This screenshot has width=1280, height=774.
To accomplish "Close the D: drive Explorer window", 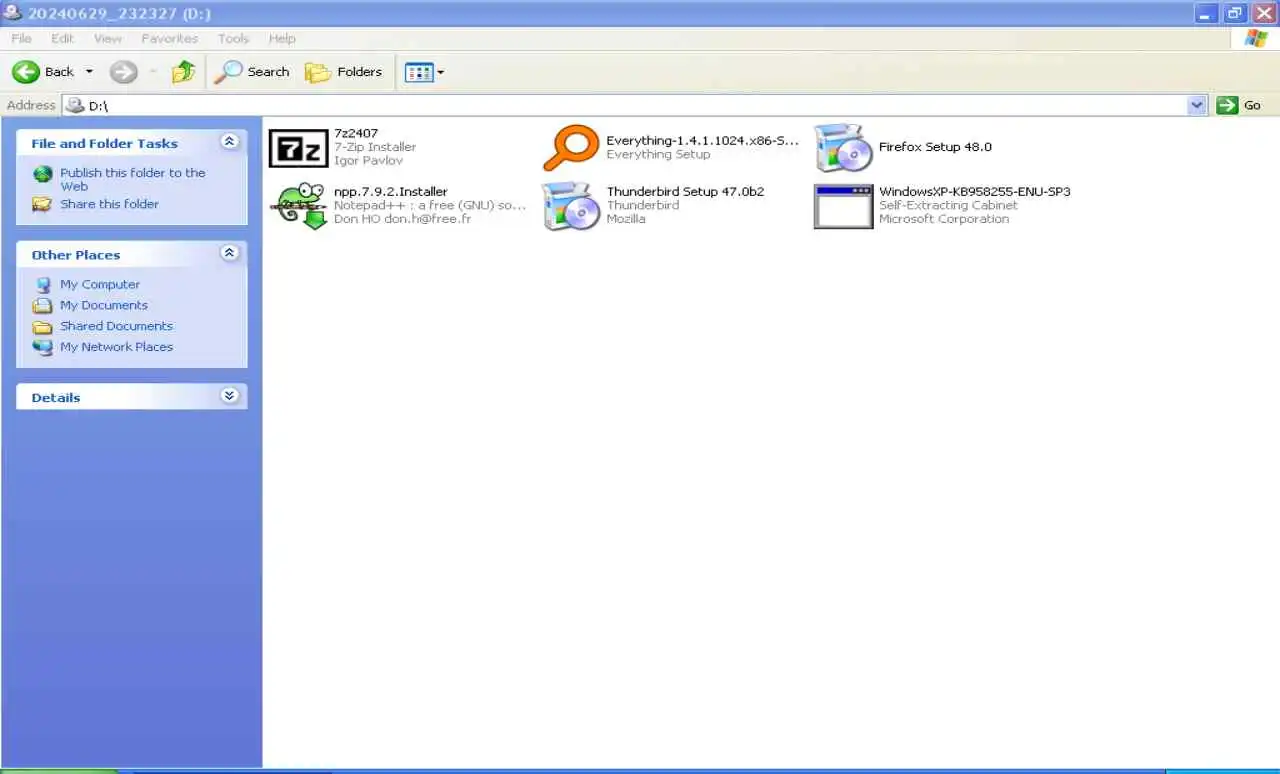I will (x=1263, y=13).
